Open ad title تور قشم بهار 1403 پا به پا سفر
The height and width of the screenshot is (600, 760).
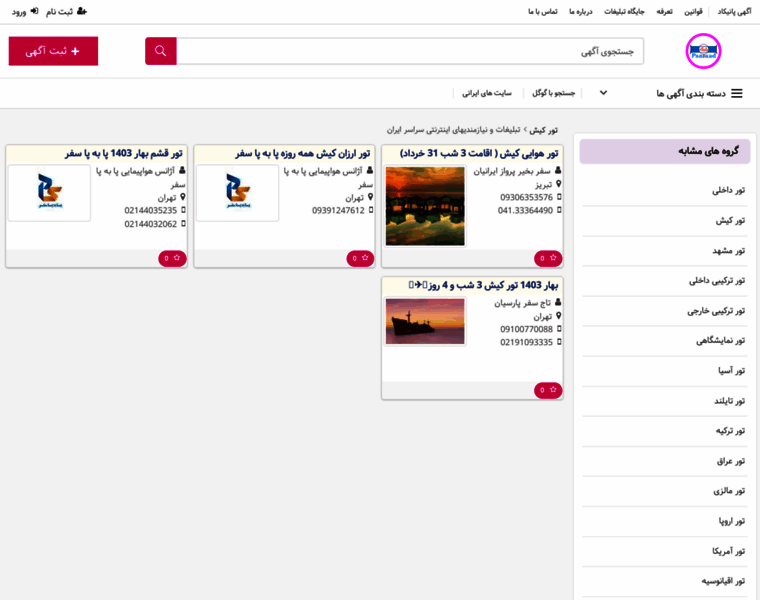pos(124,154)
